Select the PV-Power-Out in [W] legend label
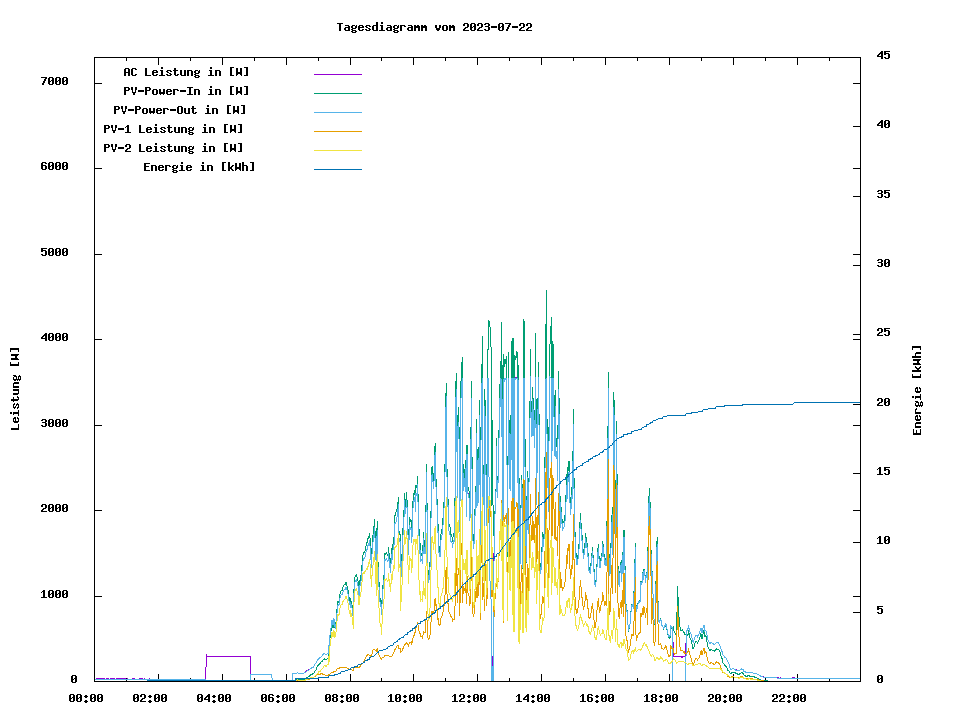This screenshot has height=720, width=960. 180,110
